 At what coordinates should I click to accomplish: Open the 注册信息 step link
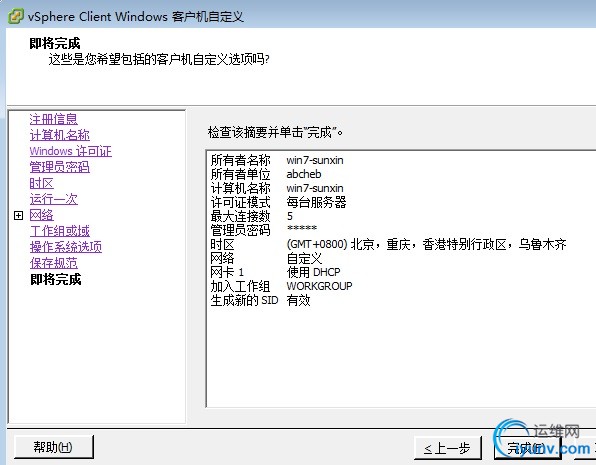(54, 119)
